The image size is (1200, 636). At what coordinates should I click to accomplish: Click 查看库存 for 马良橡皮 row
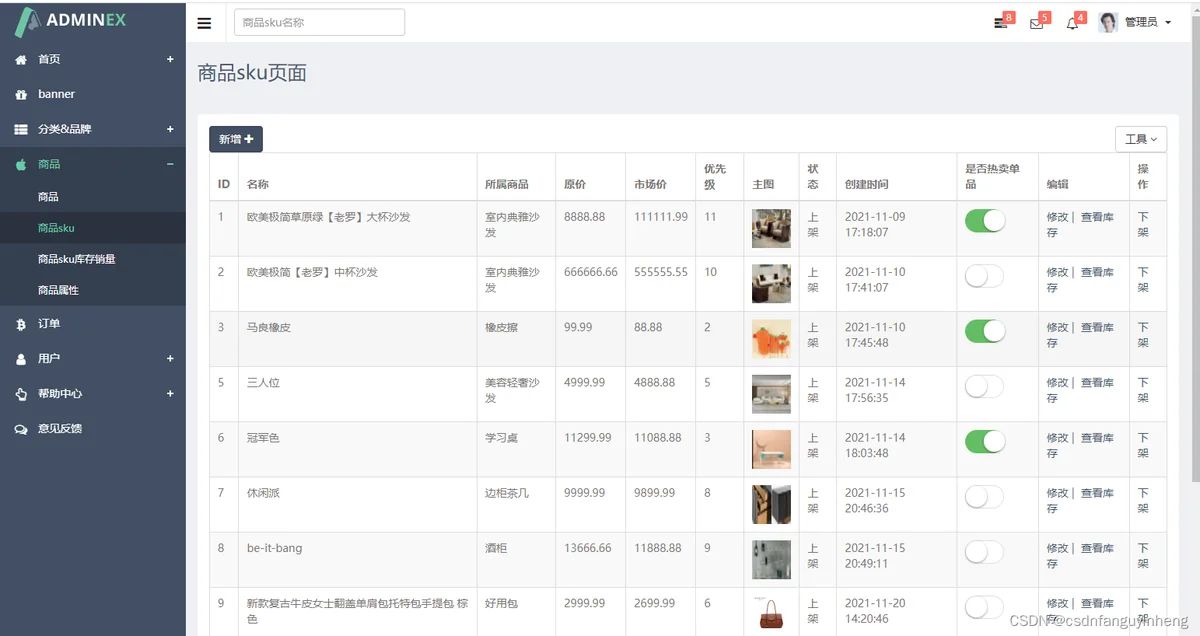[1080, 335]
